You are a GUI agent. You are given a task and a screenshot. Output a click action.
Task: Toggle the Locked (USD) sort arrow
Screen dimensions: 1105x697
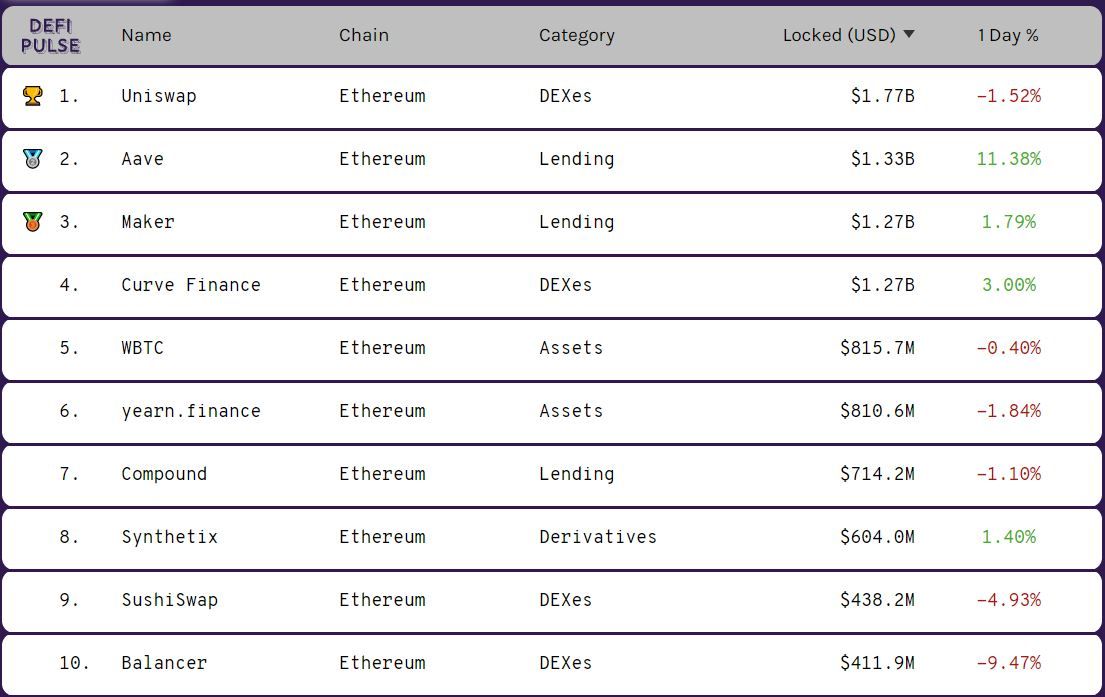[909, 35]
